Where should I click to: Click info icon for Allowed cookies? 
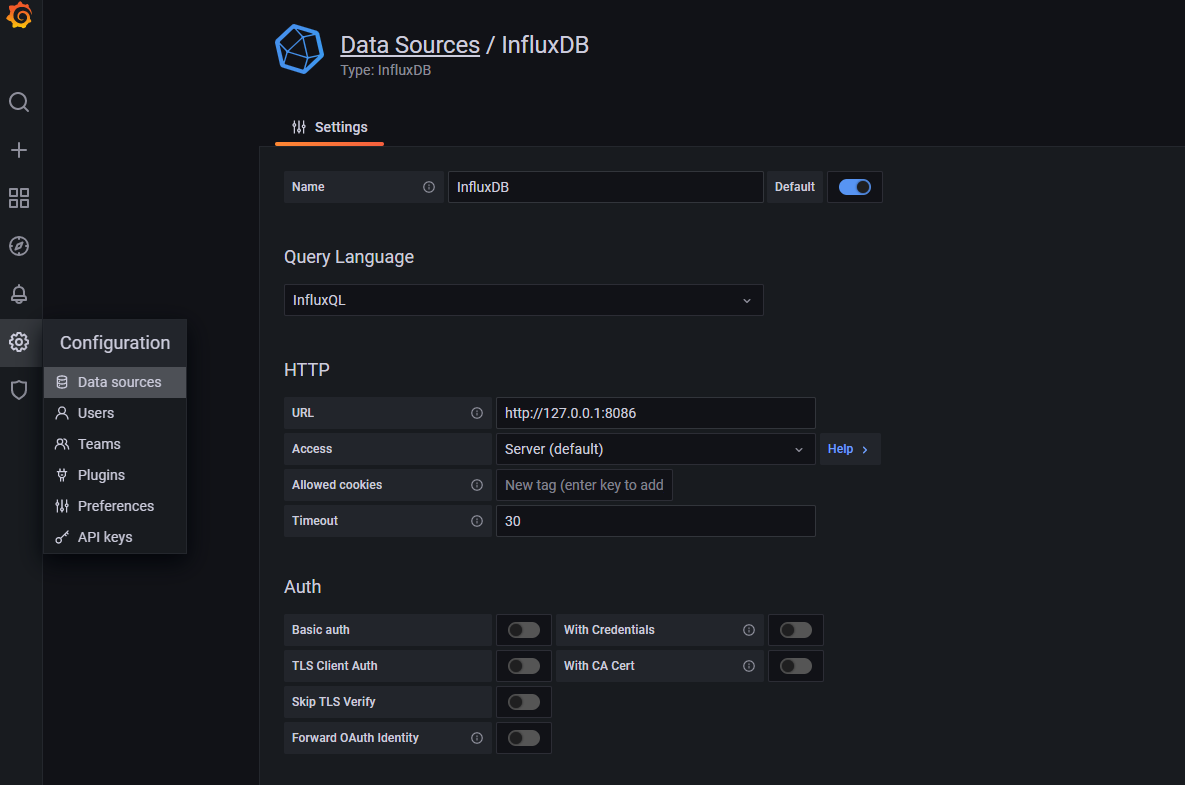[477, 485]
